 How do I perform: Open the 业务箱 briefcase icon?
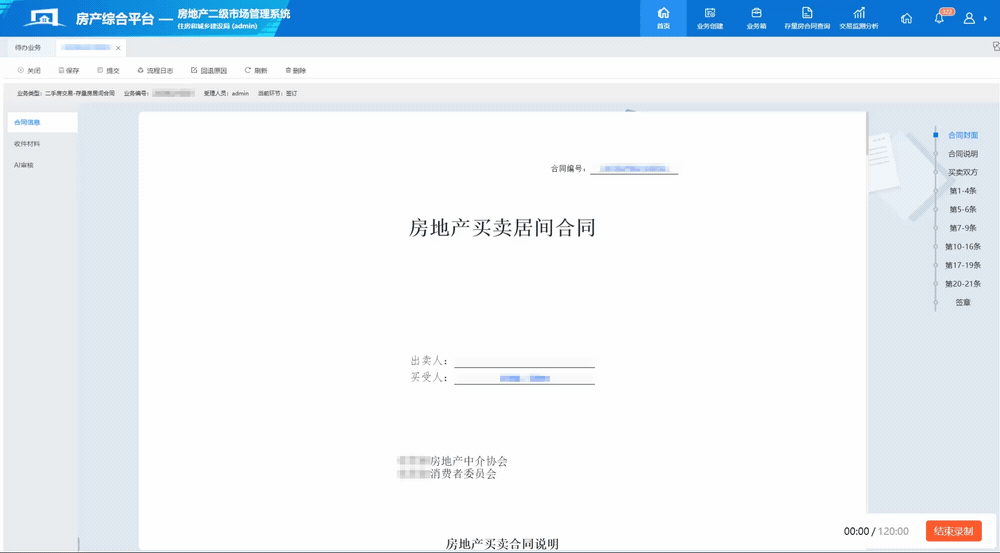tap(756, 18)
